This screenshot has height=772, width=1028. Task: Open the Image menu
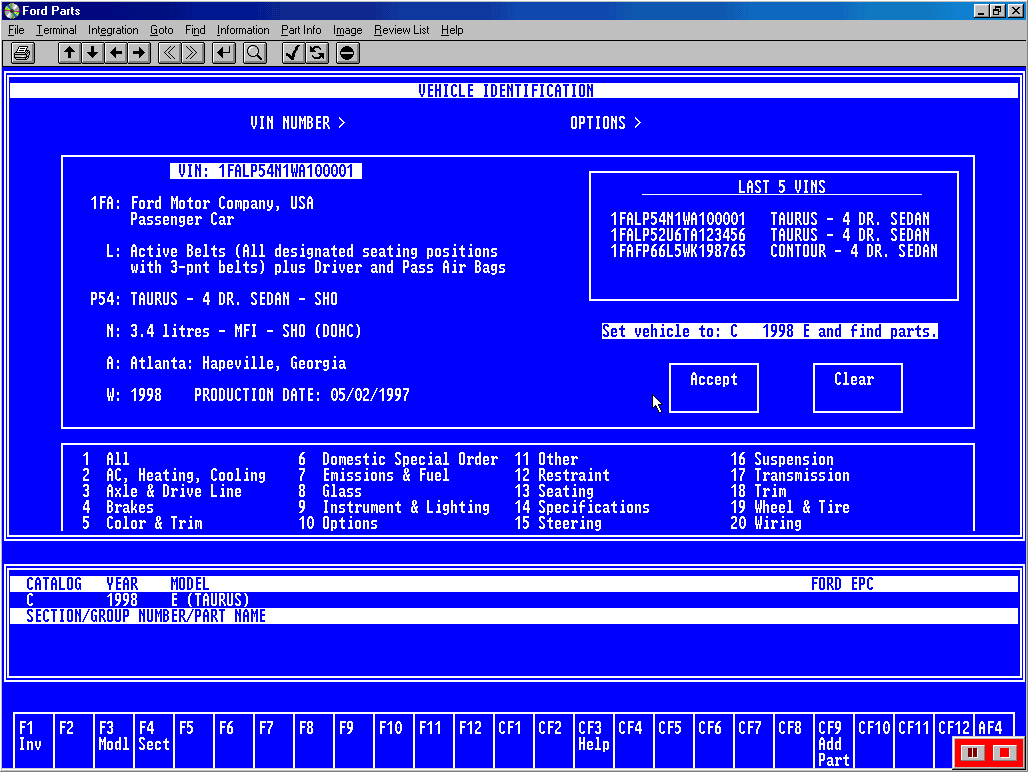[347, 30]
